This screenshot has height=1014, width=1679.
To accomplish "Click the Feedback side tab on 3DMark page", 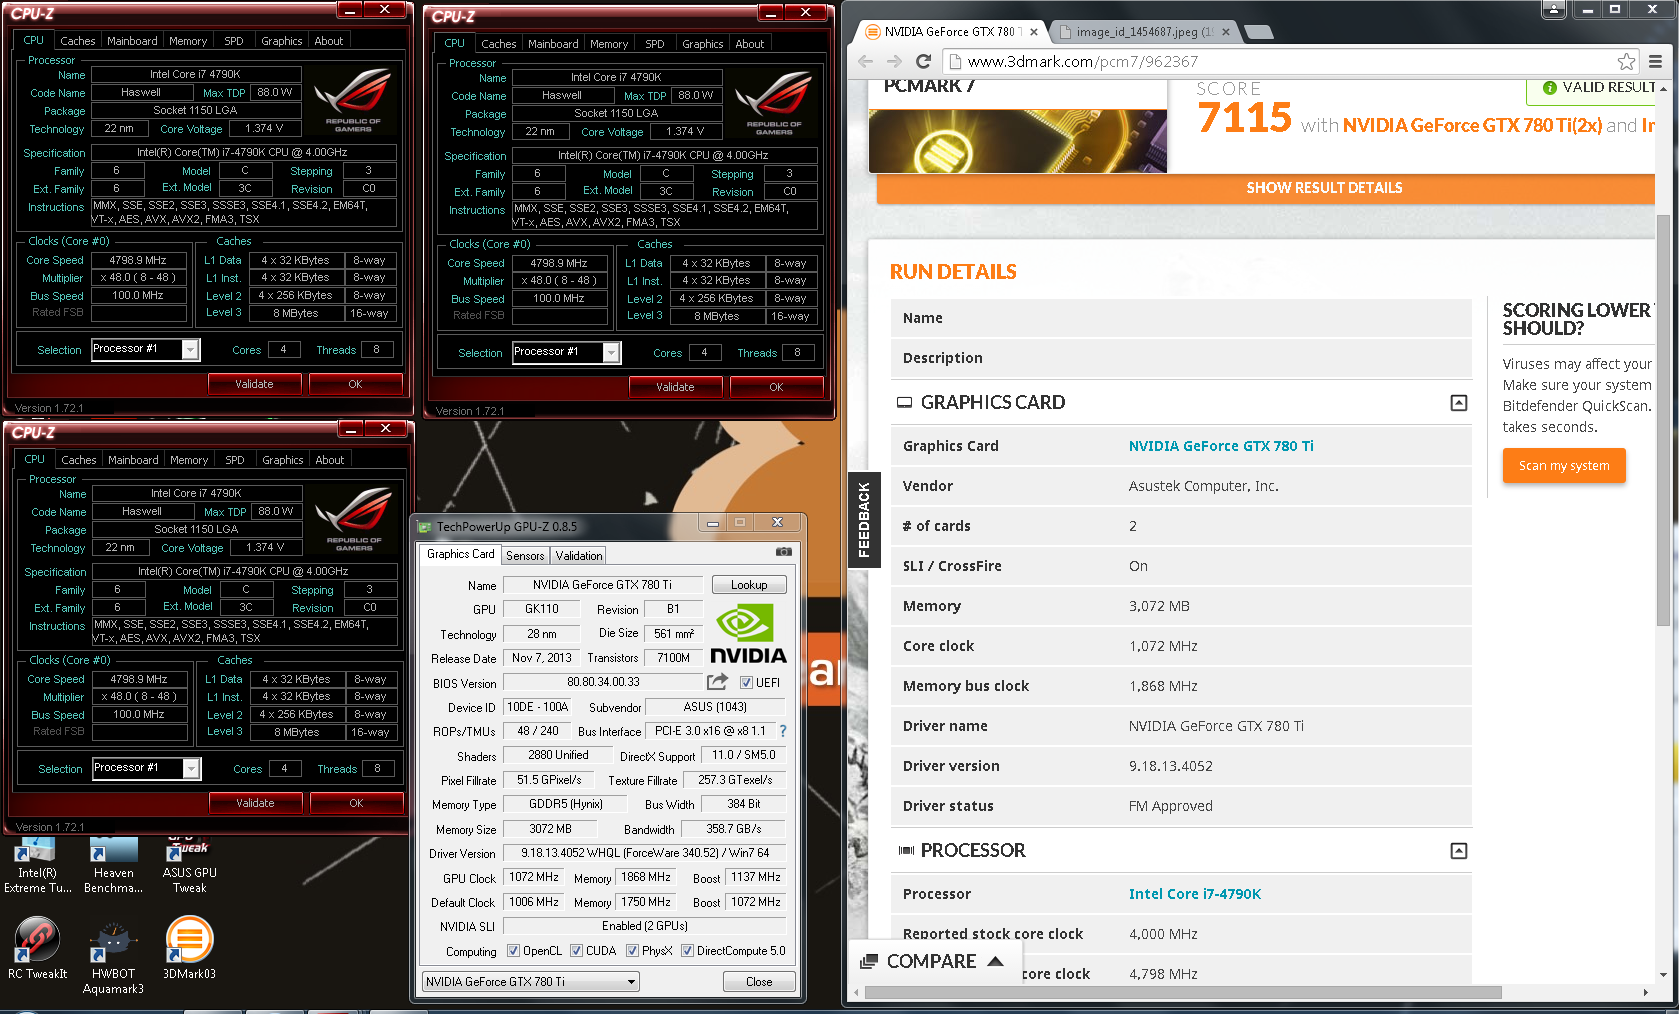I will click(x=864, y=519).
